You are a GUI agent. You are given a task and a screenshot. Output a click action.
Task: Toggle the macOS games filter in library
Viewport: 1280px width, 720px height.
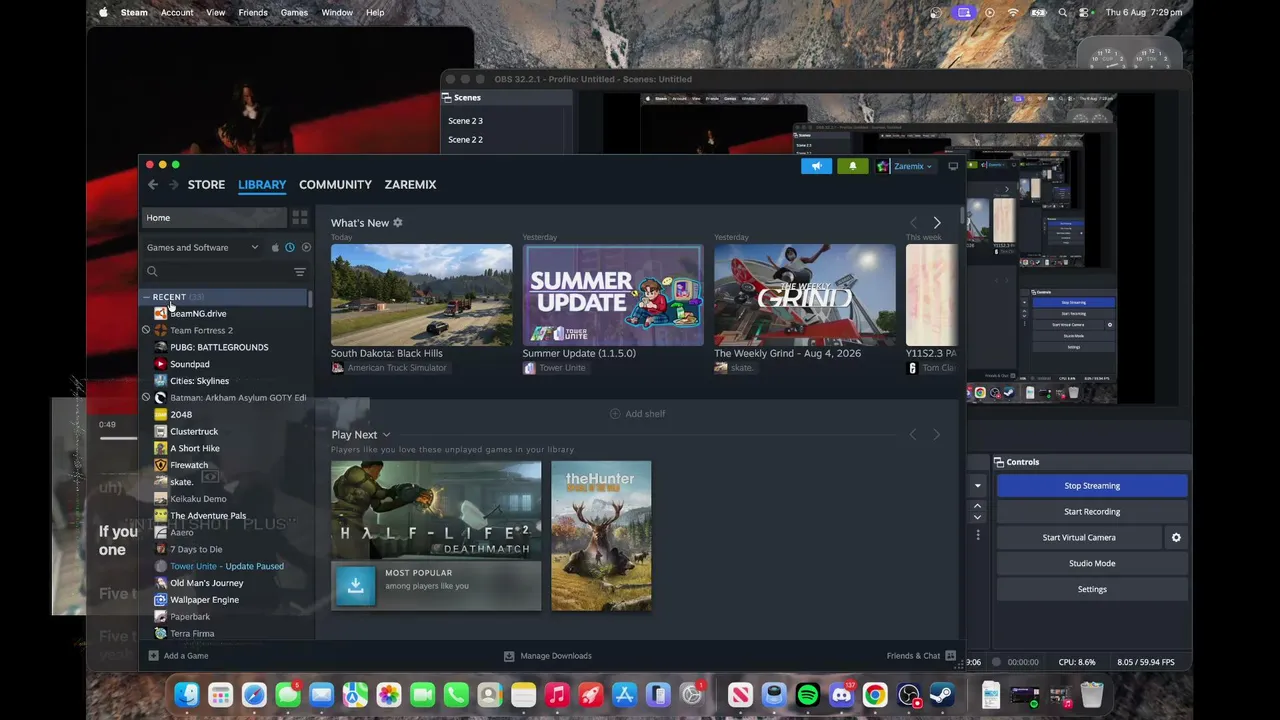point(275,248)
